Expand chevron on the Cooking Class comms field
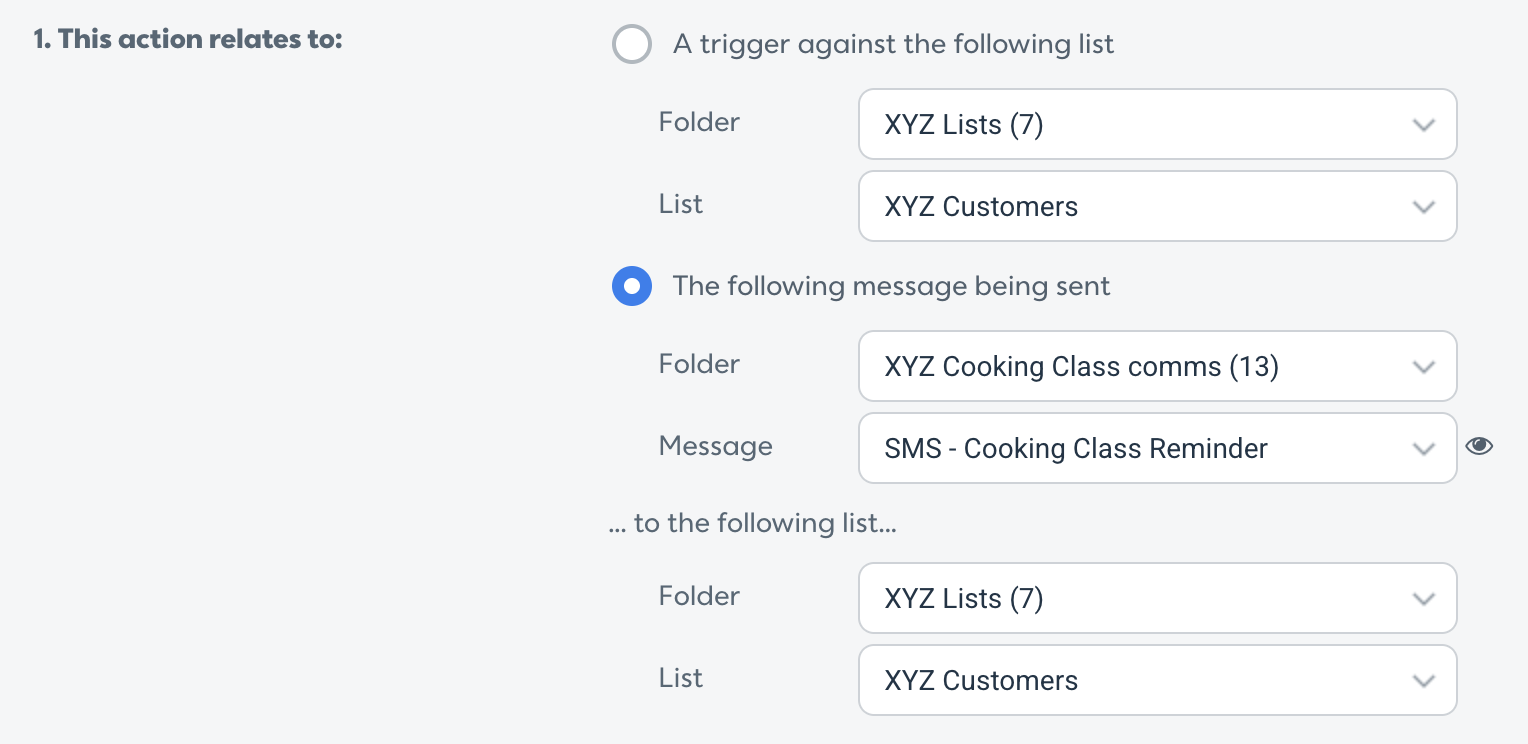The height and width of the screenshot is (744, 1528). (1423, 367)
